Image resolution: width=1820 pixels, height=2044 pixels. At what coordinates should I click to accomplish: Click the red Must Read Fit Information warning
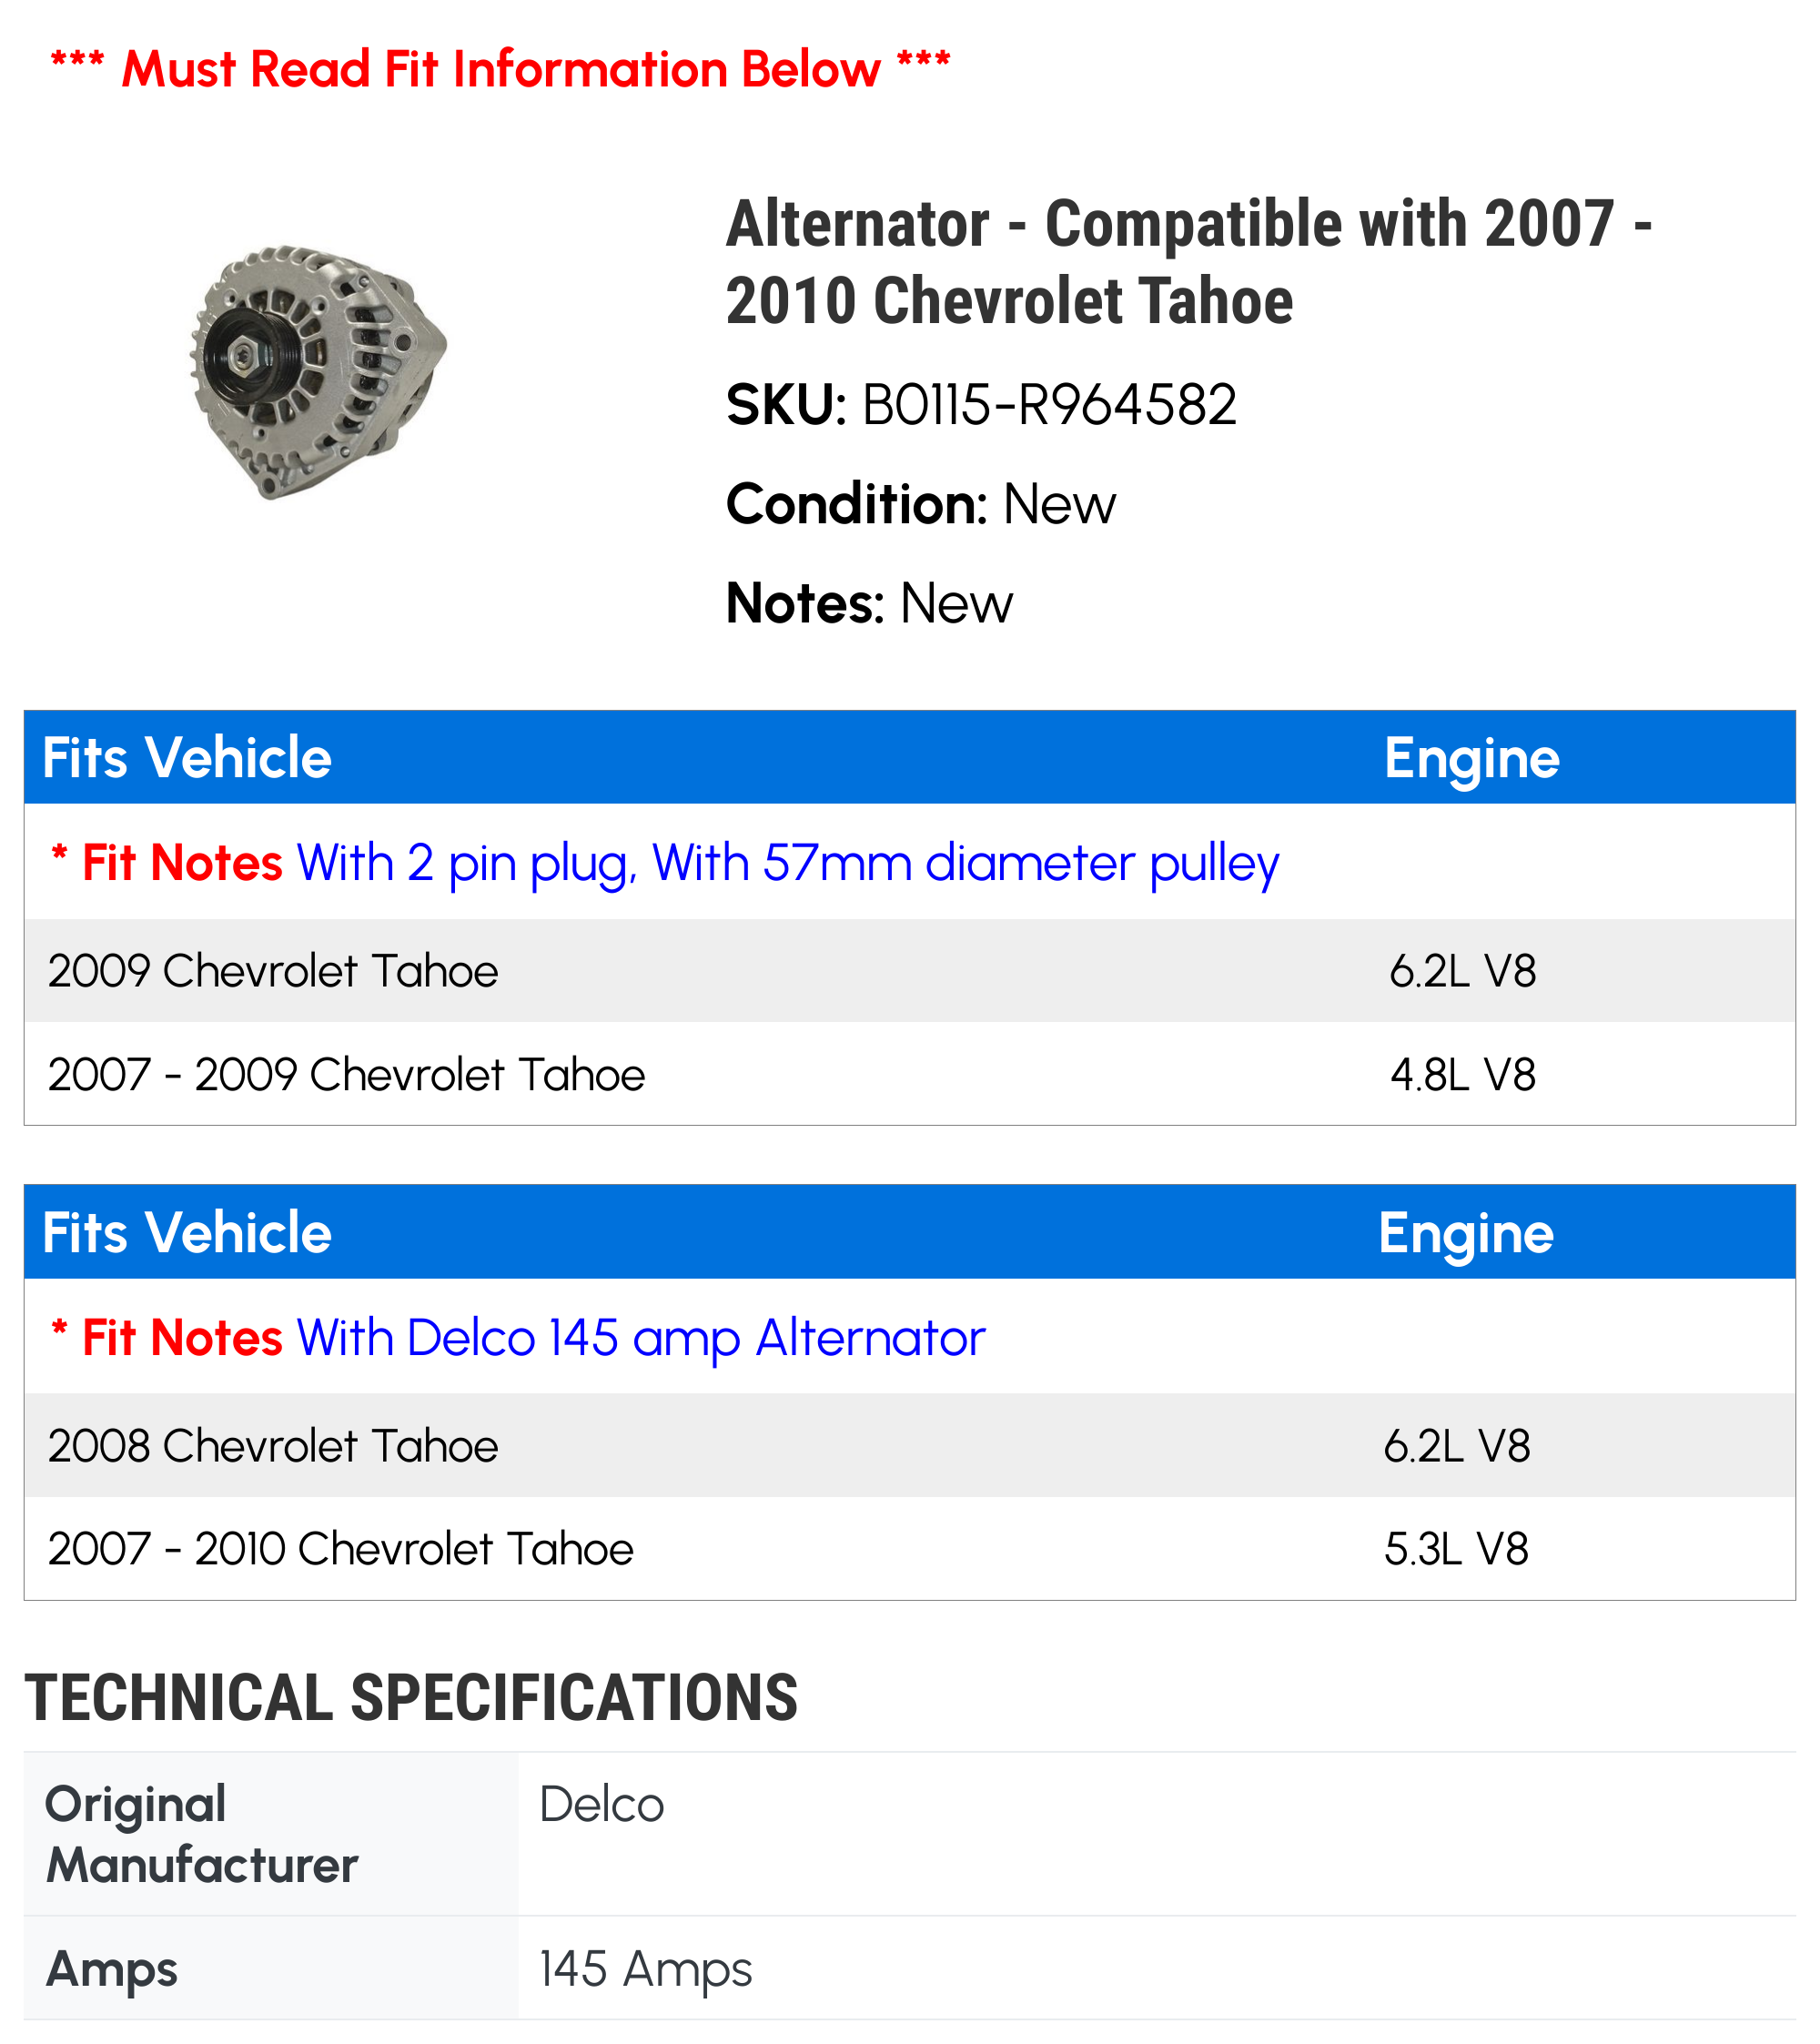pos(500,70)
